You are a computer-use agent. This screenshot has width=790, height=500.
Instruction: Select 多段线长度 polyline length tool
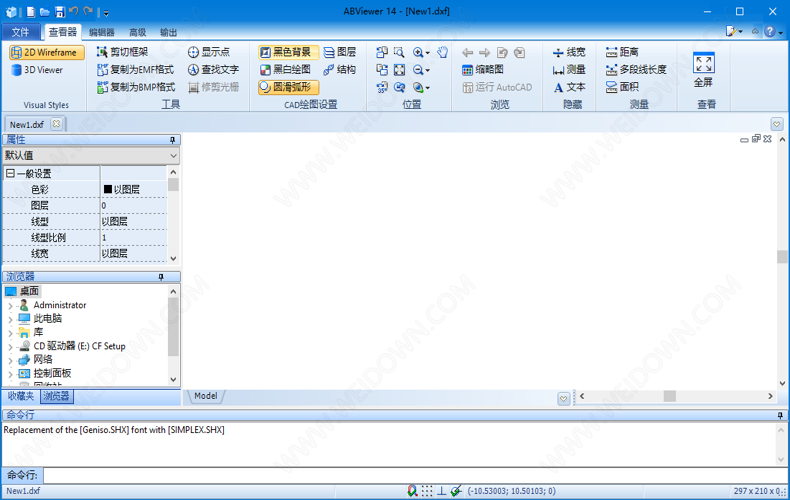point(636,70)
